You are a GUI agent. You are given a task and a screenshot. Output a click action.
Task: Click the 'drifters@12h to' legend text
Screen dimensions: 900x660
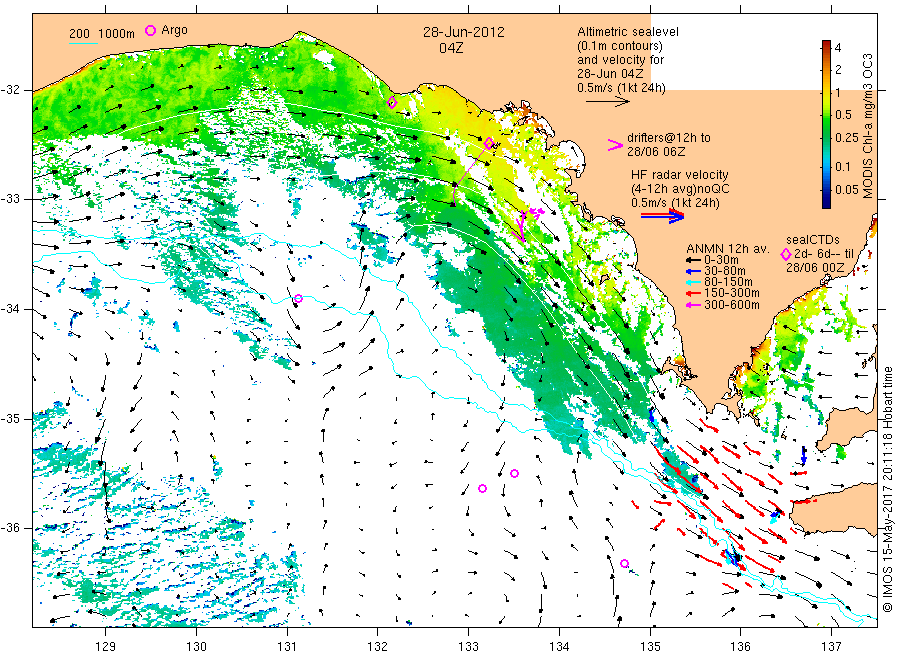(x=668, y=138)
